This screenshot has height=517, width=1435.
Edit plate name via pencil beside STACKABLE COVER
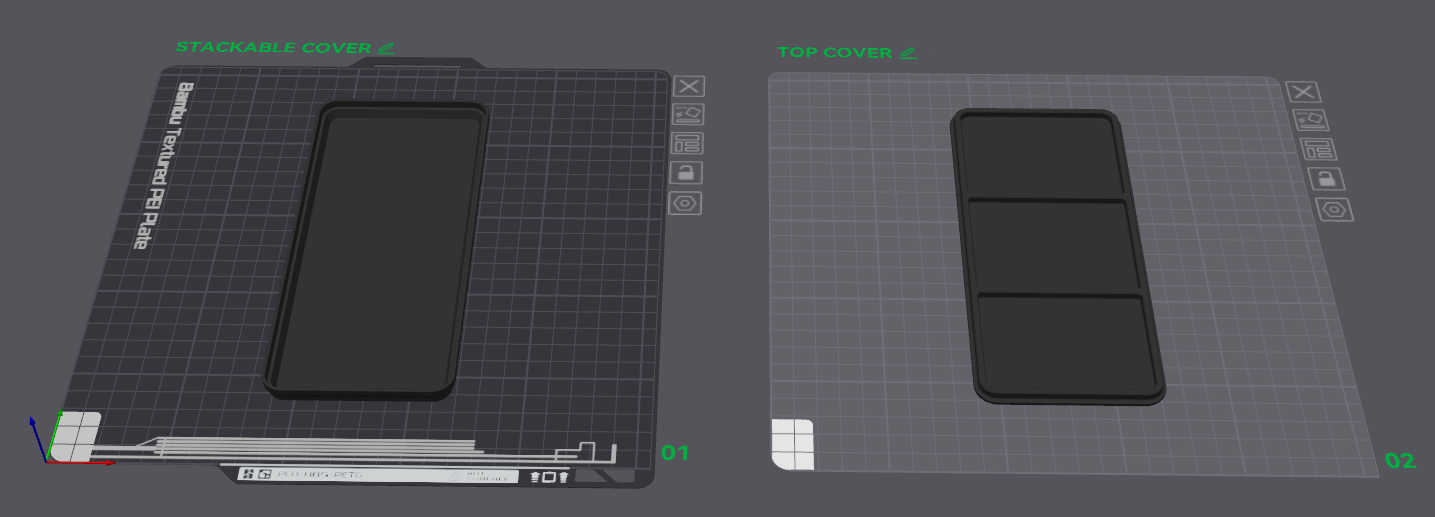386,47
